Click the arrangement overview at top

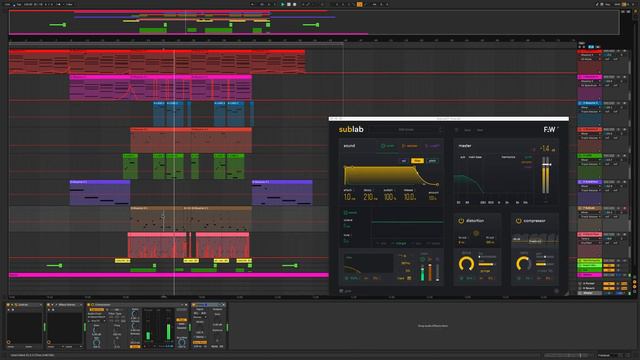click(x=314, y=22)
